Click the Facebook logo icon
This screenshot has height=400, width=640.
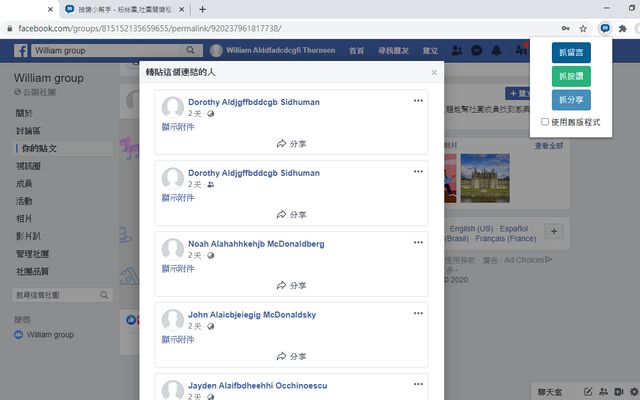click(20, 50)
